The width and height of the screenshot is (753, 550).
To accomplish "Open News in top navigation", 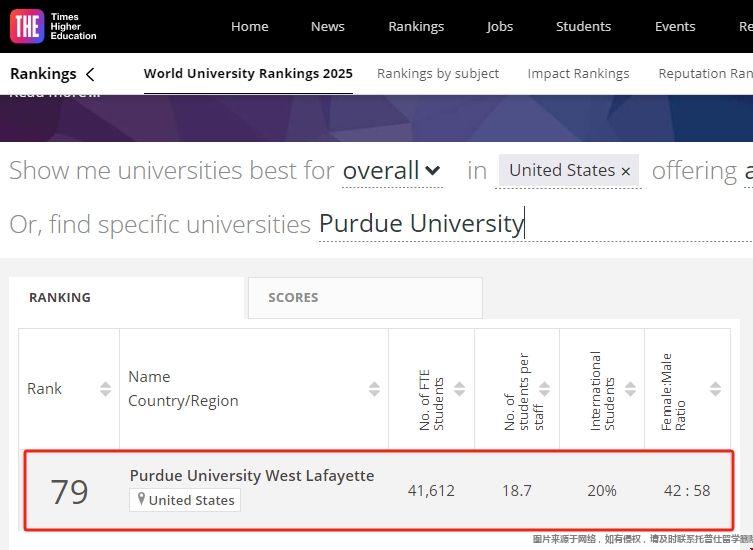I will coord(328,26).
